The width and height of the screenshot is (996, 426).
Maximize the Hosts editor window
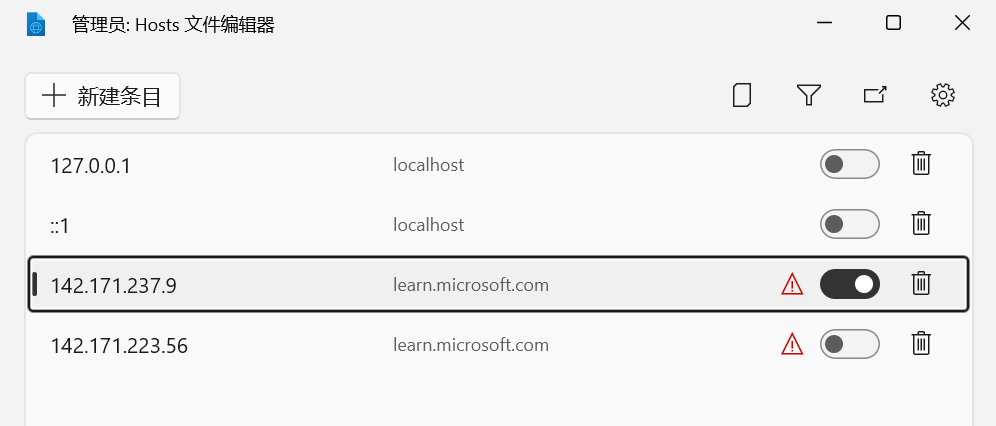[x=893, y=23]
